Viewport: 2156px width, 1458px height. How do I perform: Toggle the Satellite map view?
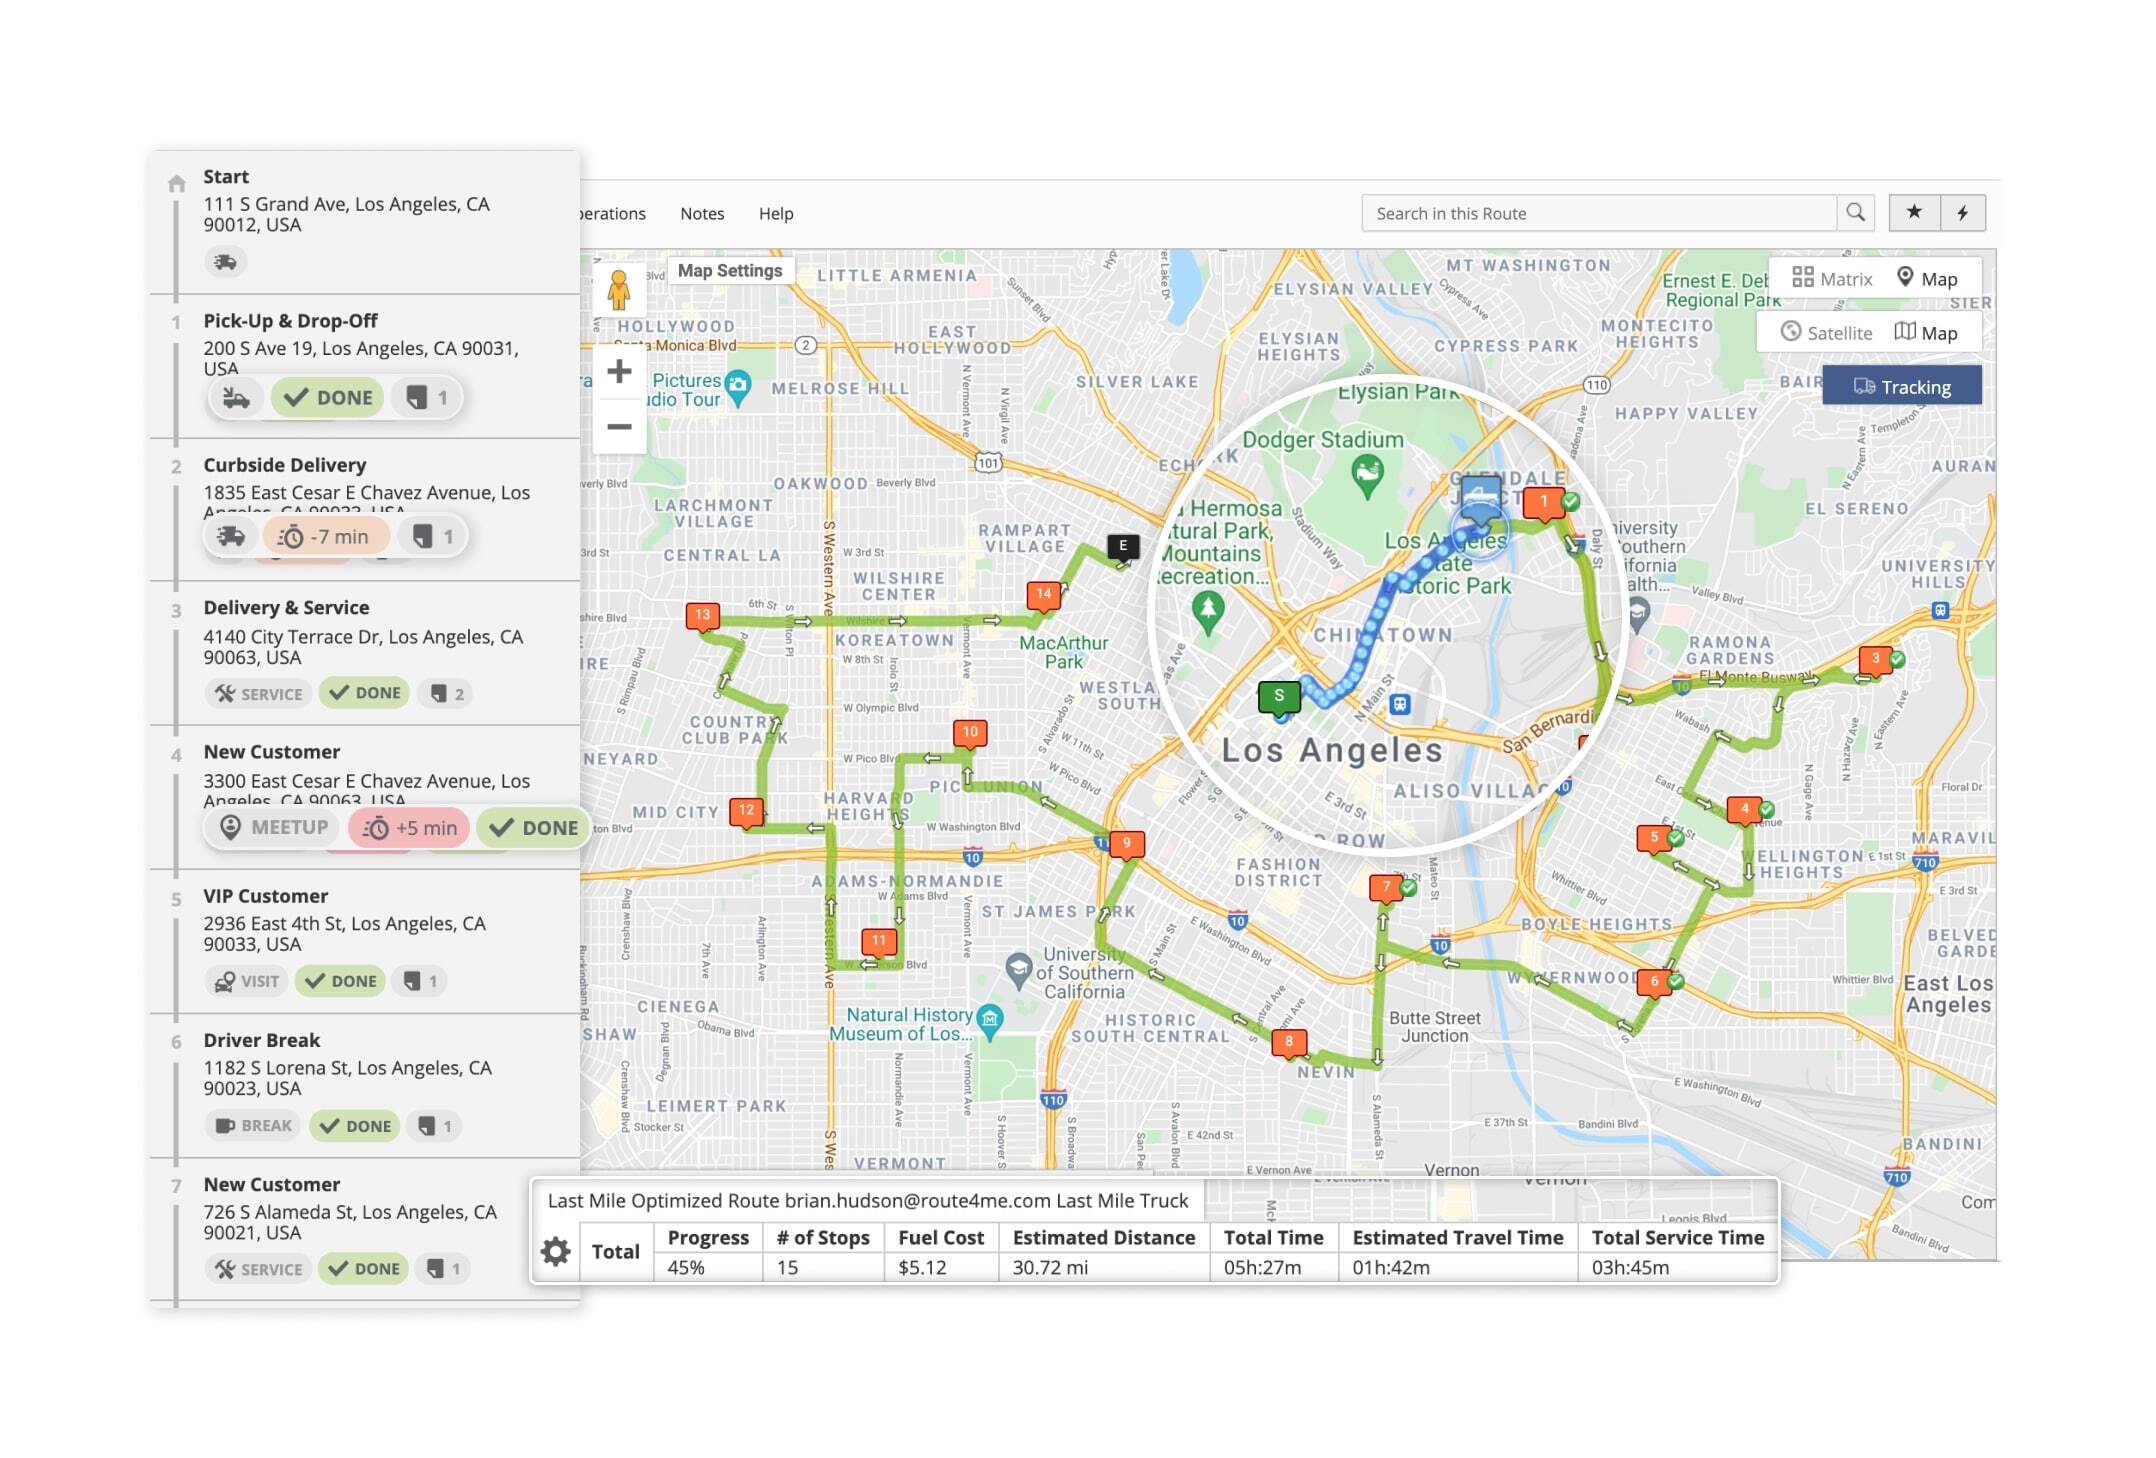pyautogui.click(x=1826, y=332)
